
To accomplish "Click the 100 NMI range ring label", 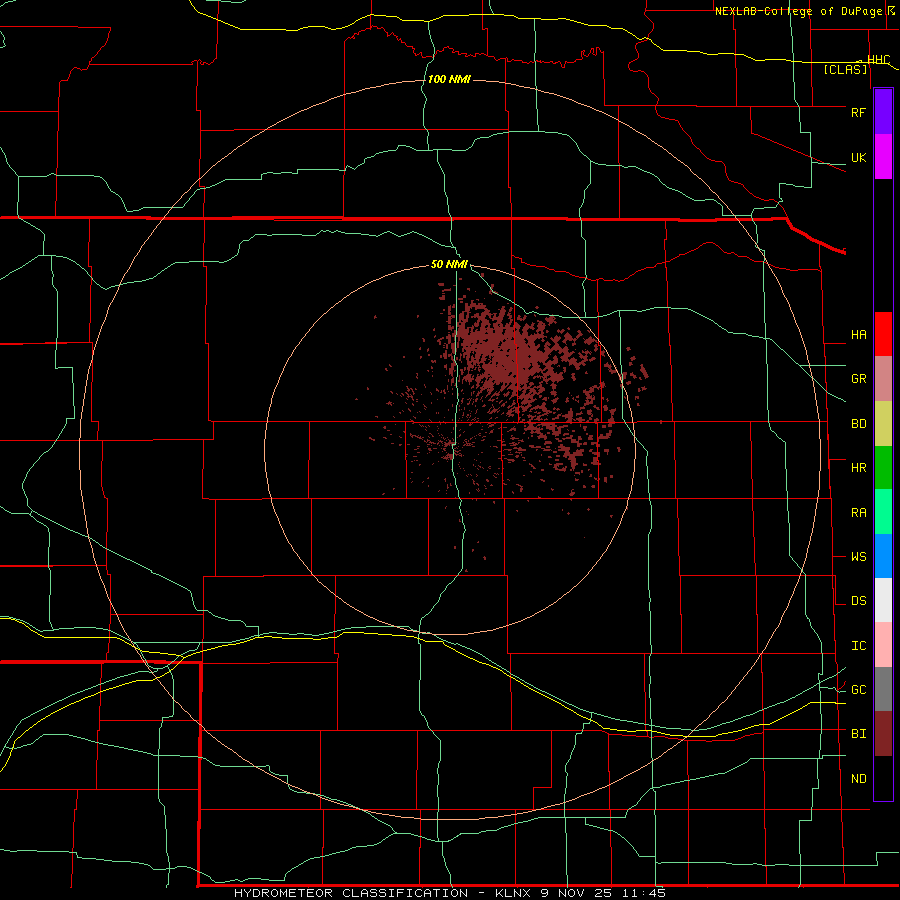I will (449, 79).
